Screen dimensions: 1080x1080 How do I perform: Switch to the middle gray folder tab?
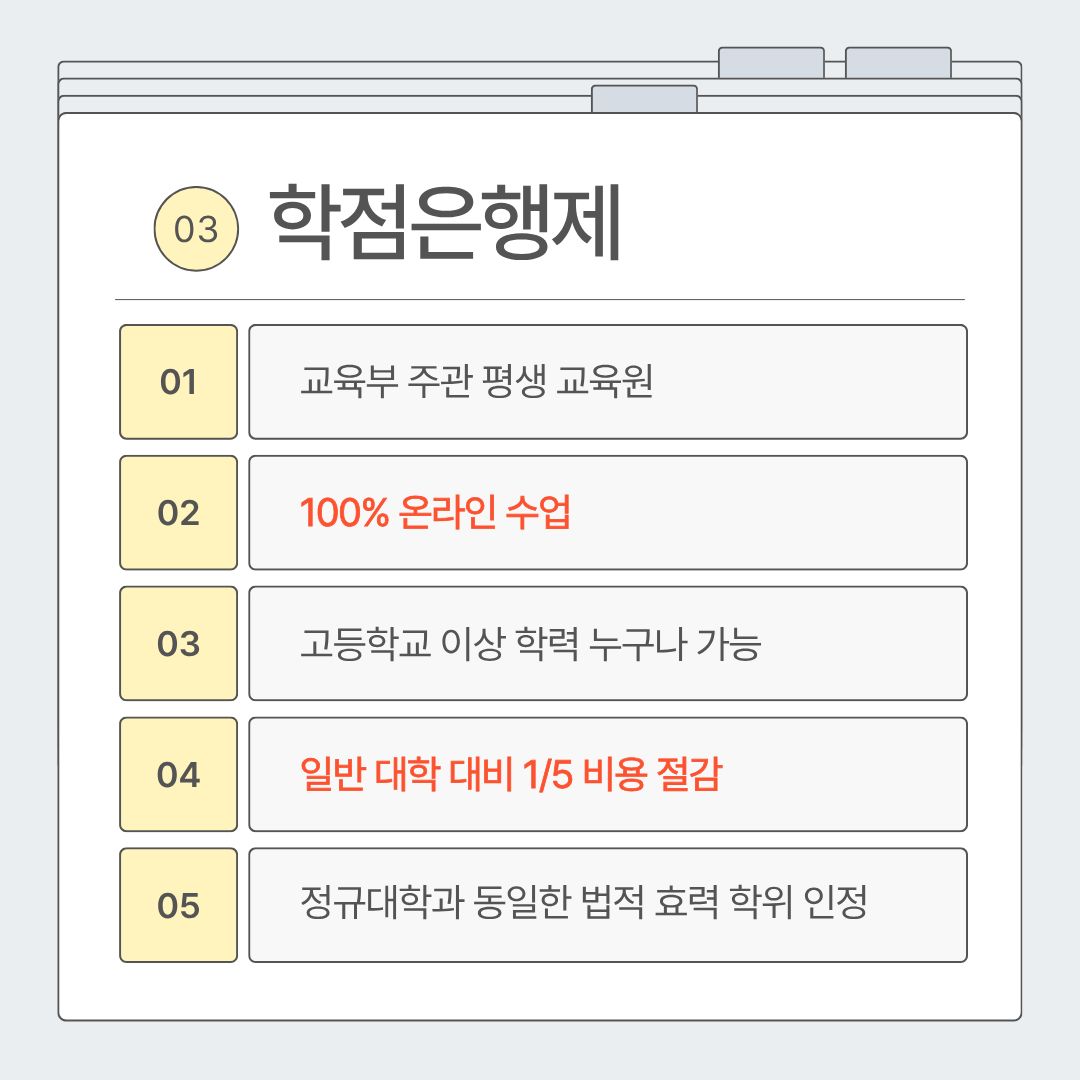(x=771, y=62)
